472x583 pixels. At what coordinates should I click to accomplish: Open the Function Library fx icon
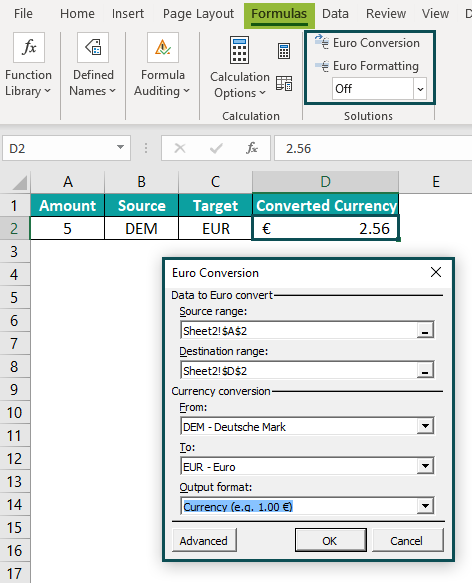(x=29, y=47)
